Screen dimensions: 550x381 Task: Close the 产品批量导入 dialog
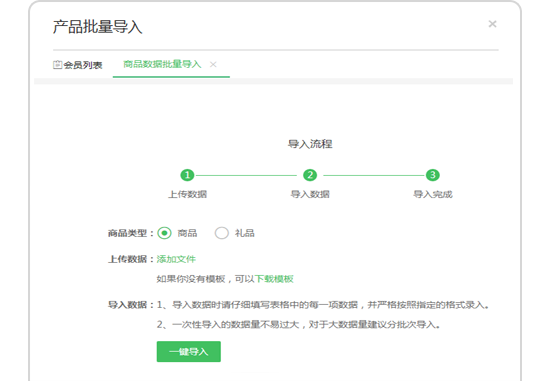click(492, 24)
